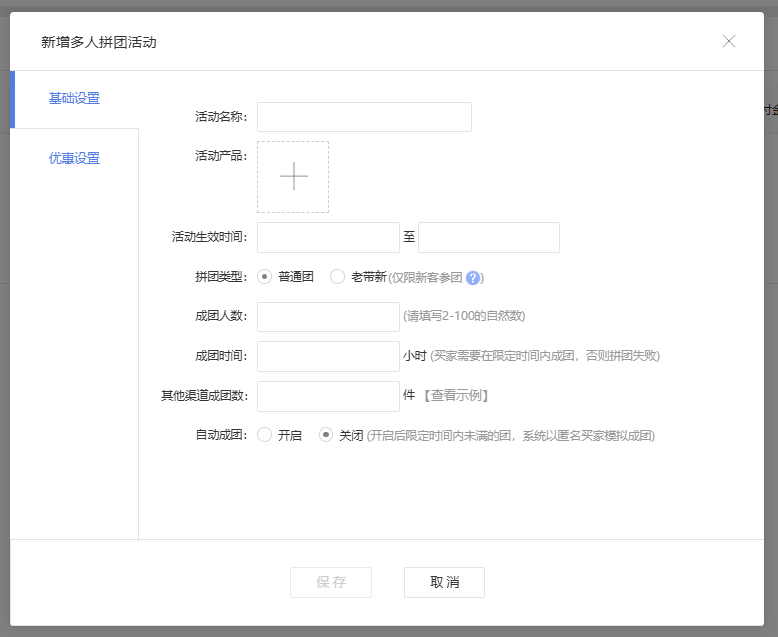Click the 请填写2-100的自然数 hint text
This screenshot has width=778, height=637.
click(464, 316)
